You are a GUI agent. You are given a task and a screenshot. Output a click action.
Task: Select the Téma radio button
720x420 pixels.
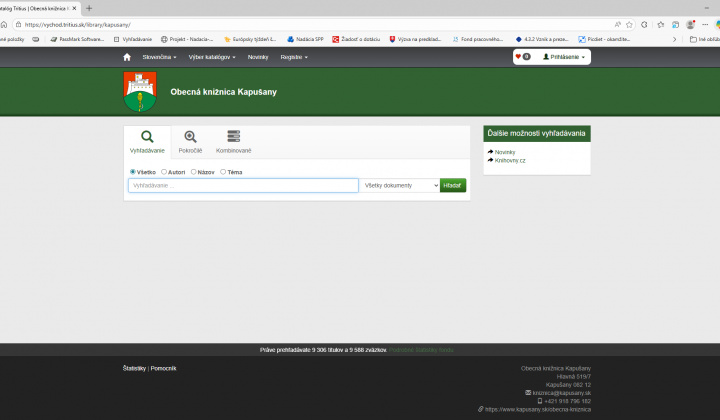coord(223,172)
